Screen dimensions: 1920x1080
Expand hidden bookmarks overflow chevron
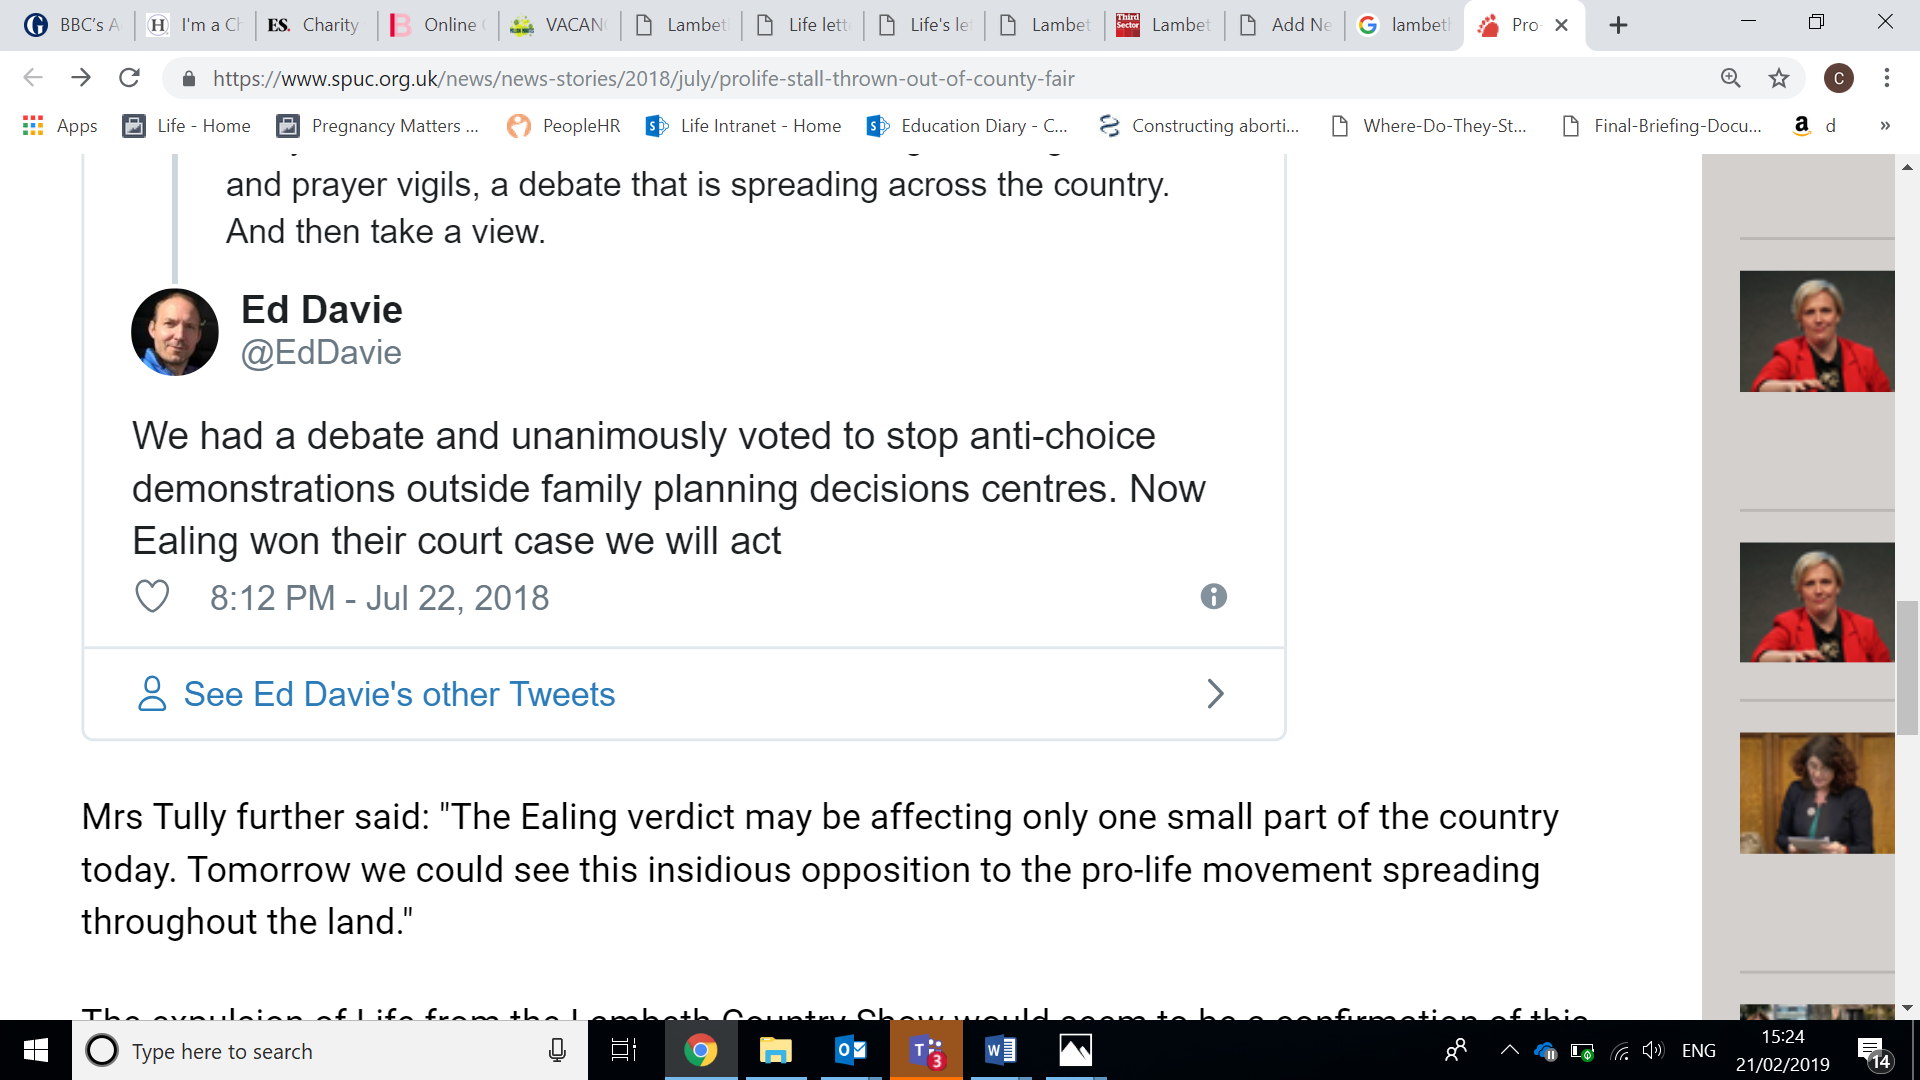click(1885, 126)
